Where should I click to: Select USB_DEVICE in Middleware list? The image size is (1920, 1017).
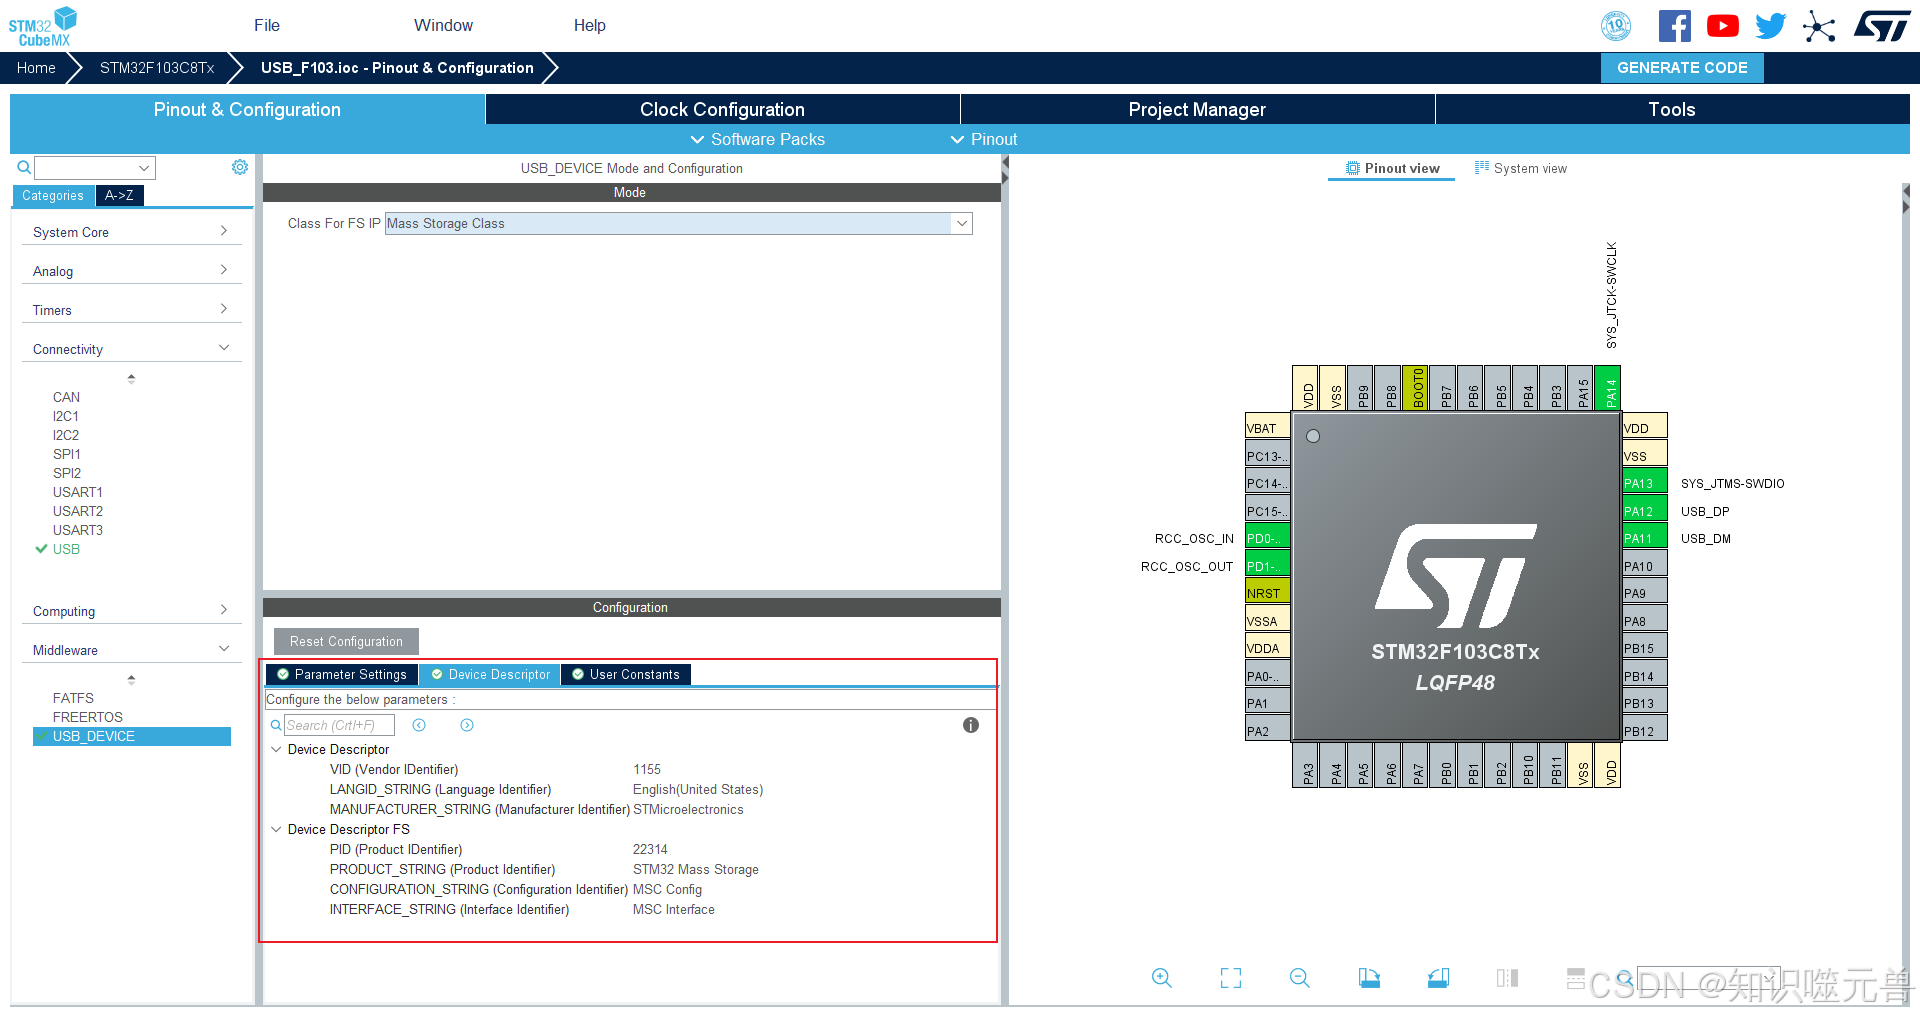(132, 736)
